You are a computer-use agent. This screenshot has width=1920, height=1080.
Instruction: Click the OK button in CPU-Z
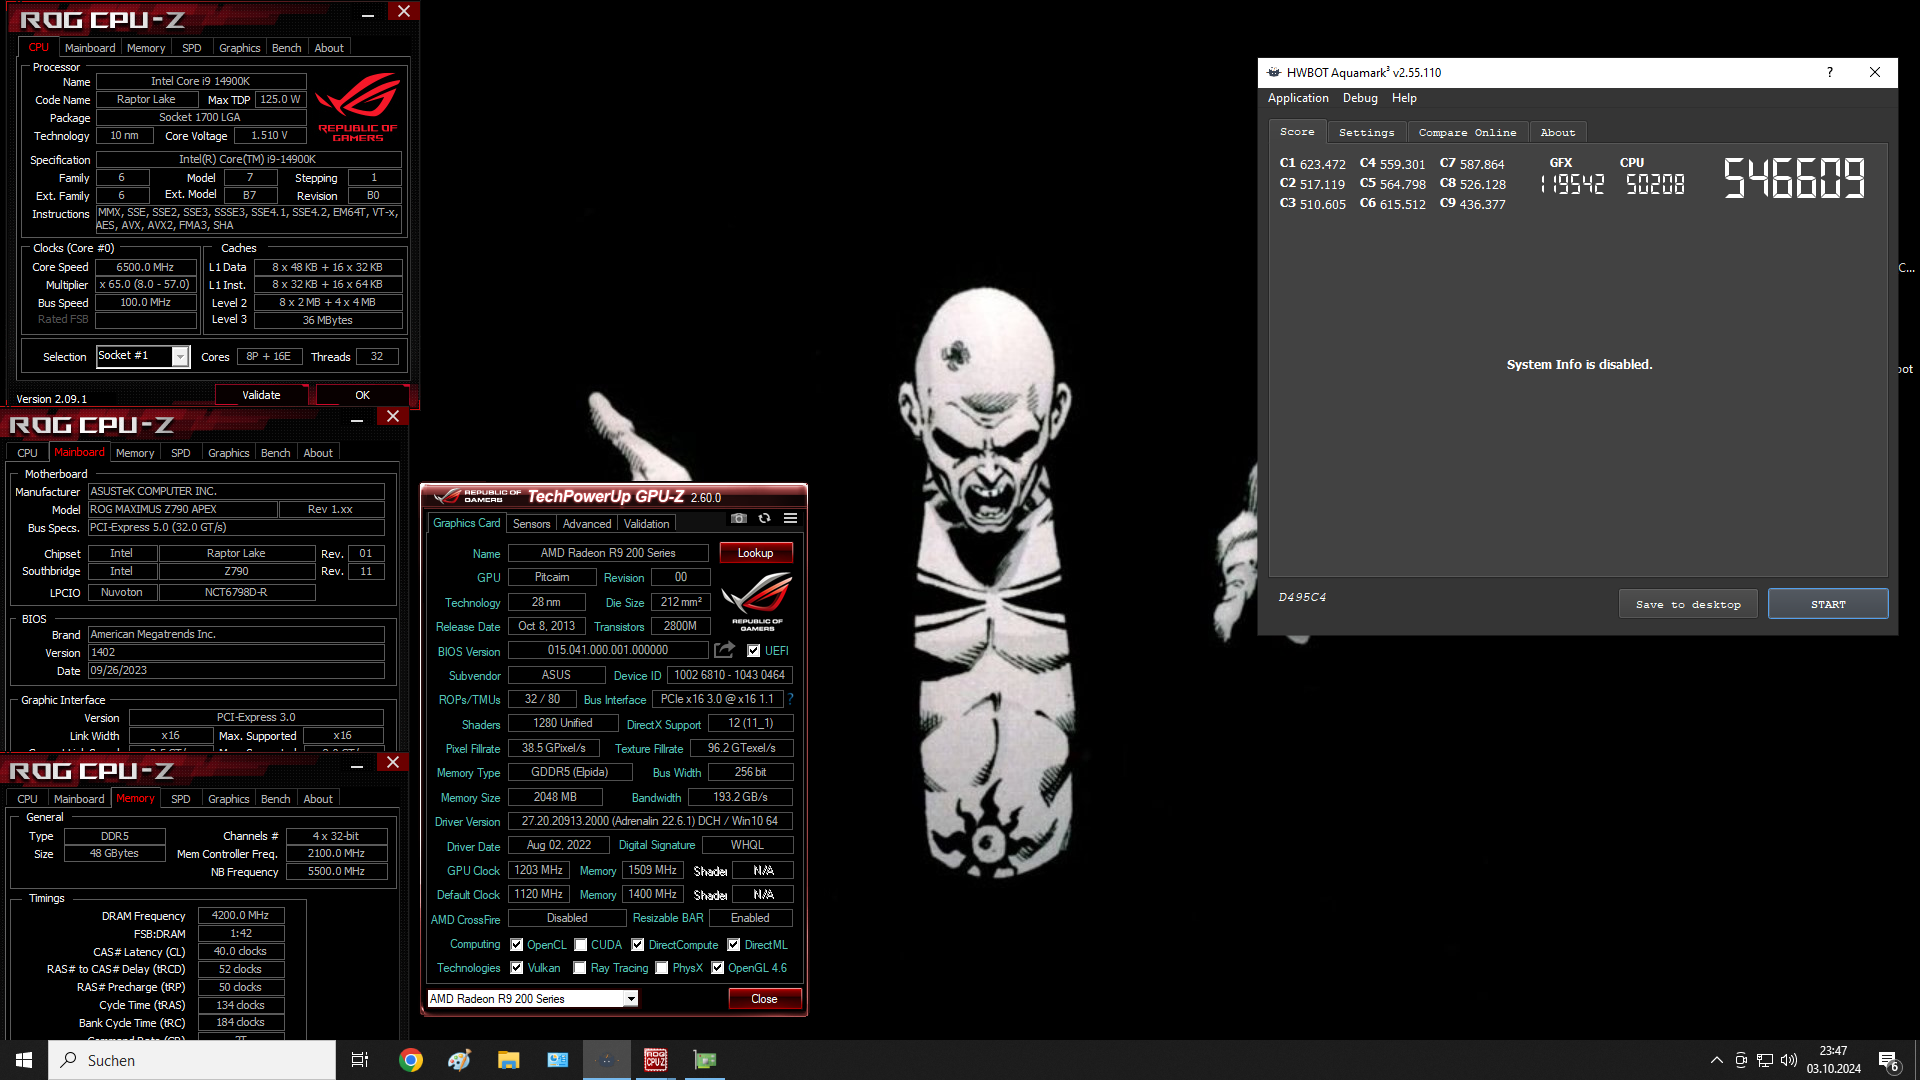click(362, 395)
